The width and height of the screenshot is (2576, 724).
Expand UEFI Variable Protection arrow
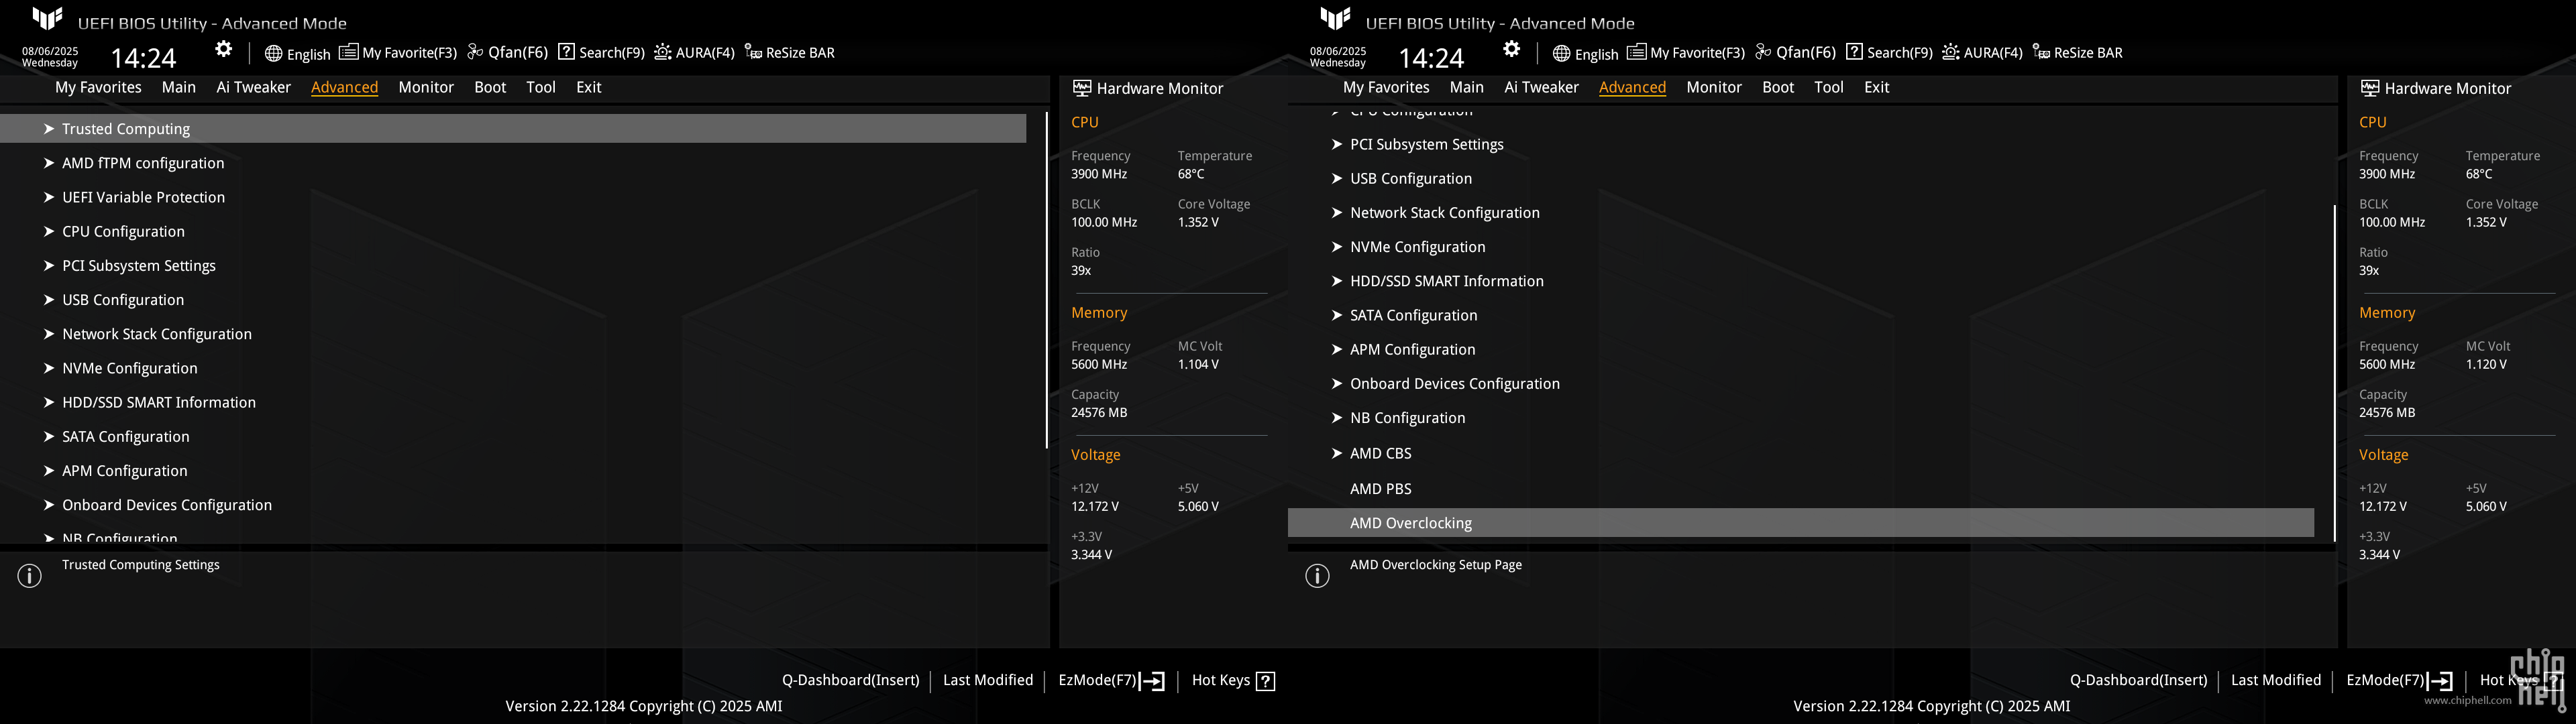tap(48, 197)
